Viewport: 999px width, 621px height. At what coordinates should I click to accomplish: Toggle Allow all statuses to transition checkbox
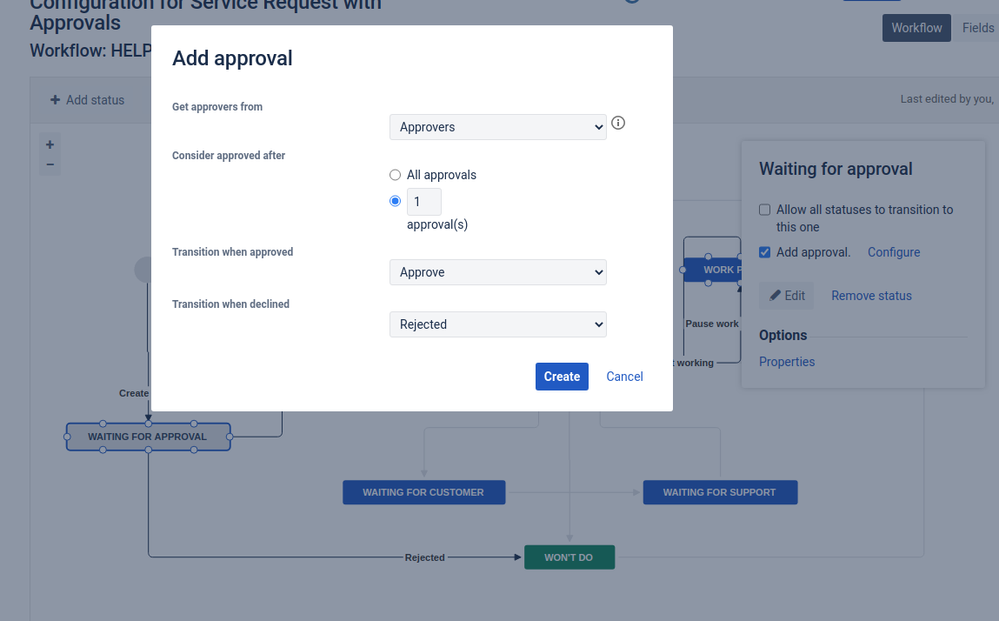(765, 210)
